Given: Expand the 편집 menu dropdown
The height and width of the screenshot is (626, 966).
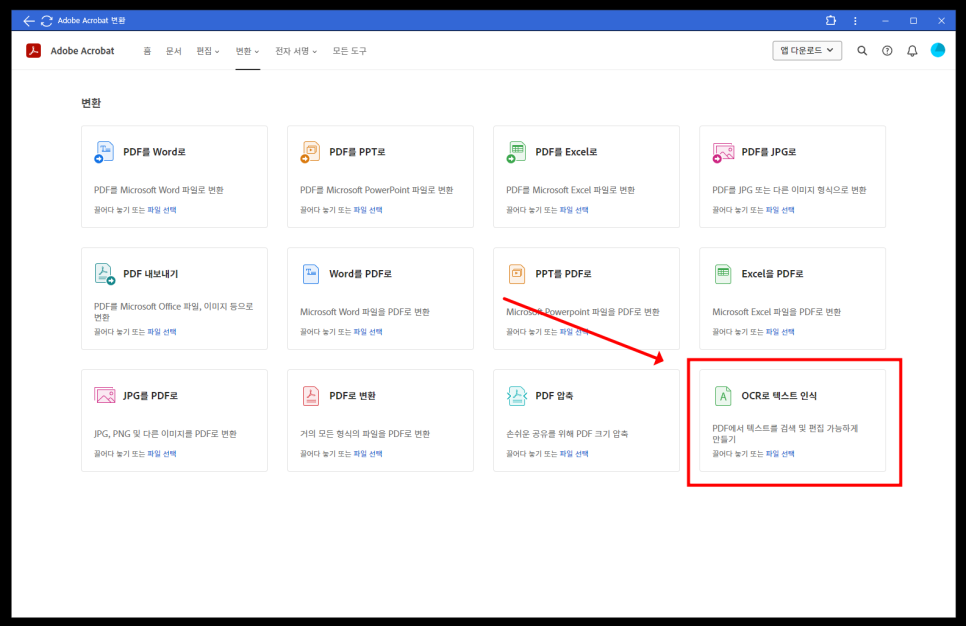Looking at the screenshot, I should coord(208,51).
